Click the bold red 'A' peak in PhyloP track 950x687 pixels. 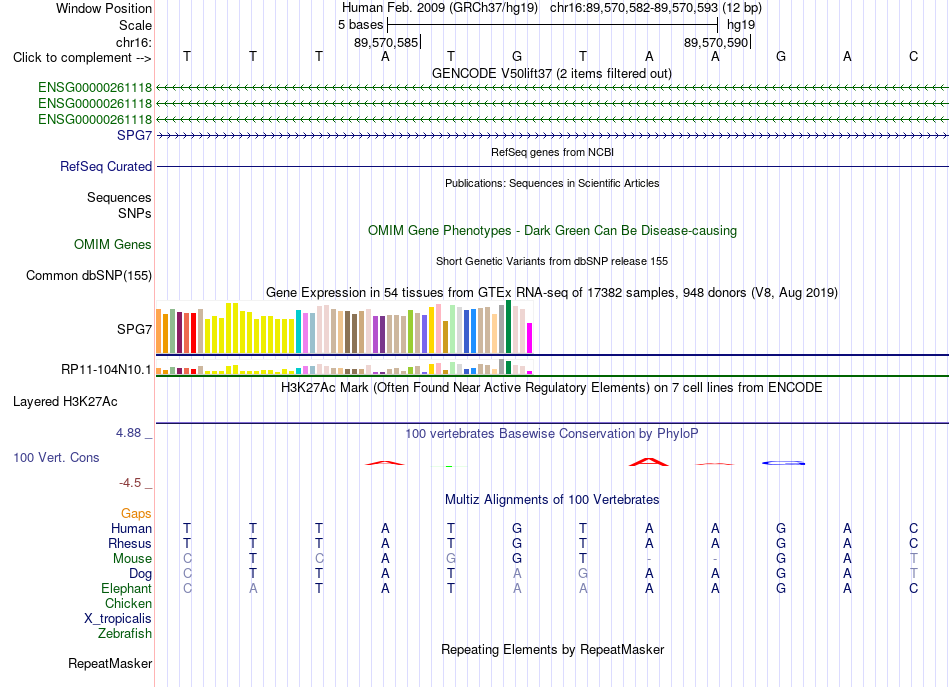tap(648, 462)
